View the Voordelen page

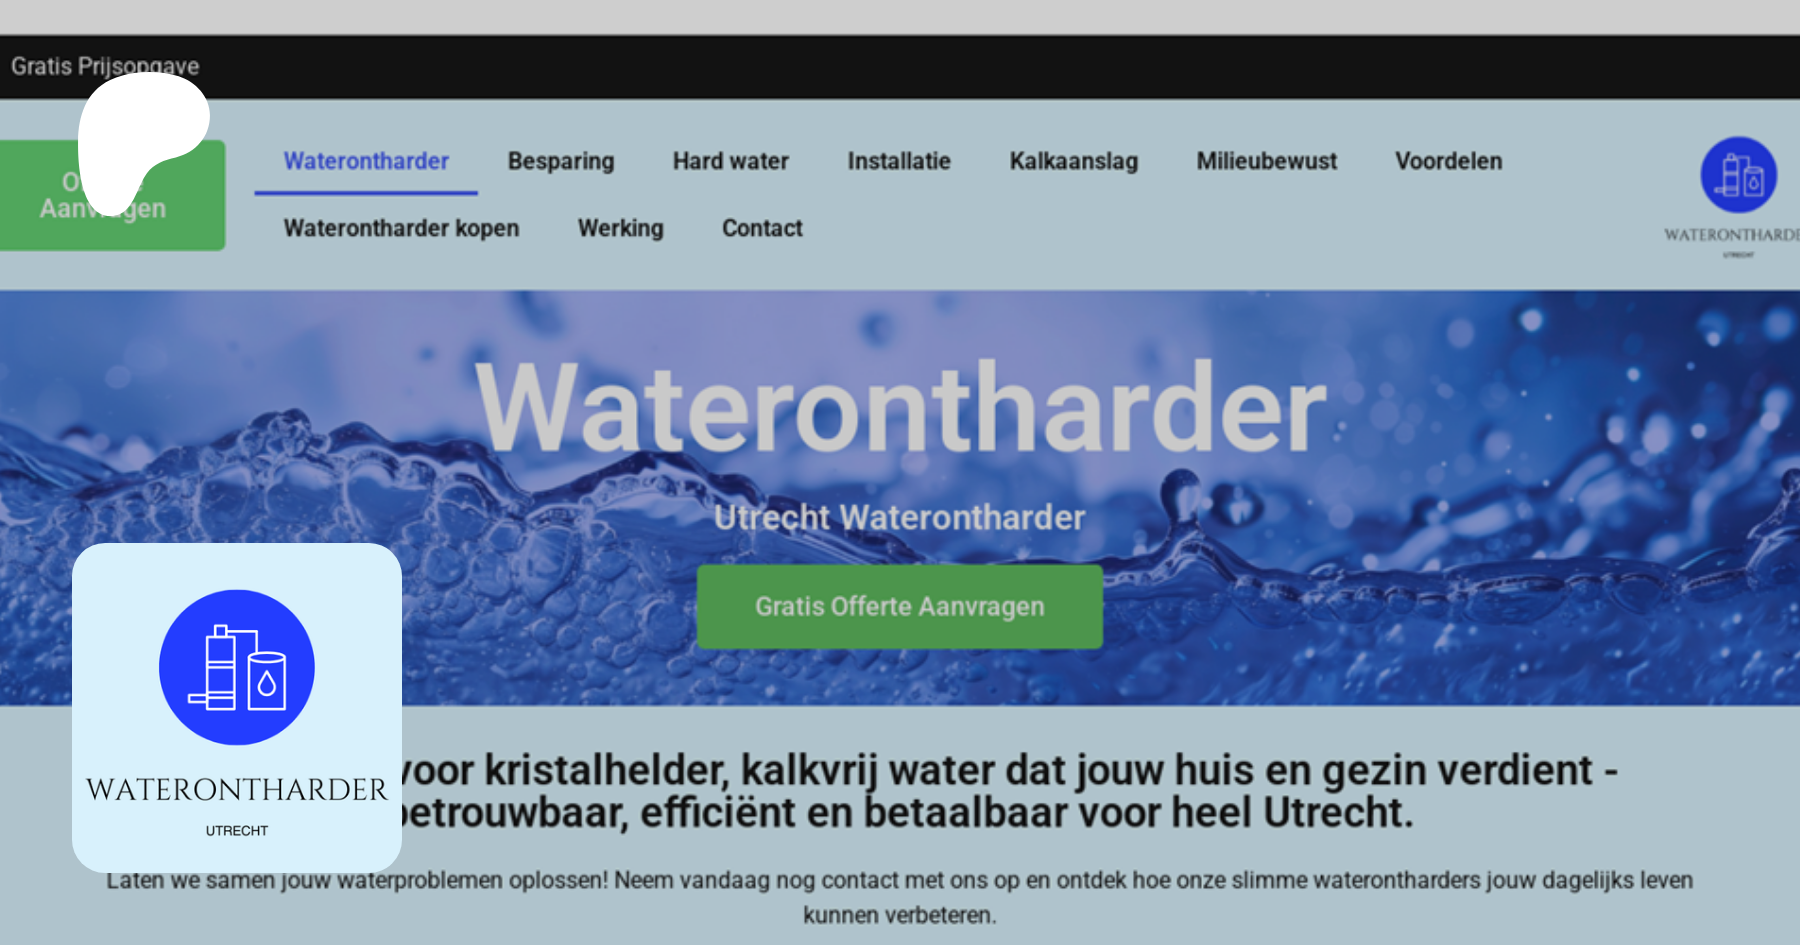[1448, 161]
